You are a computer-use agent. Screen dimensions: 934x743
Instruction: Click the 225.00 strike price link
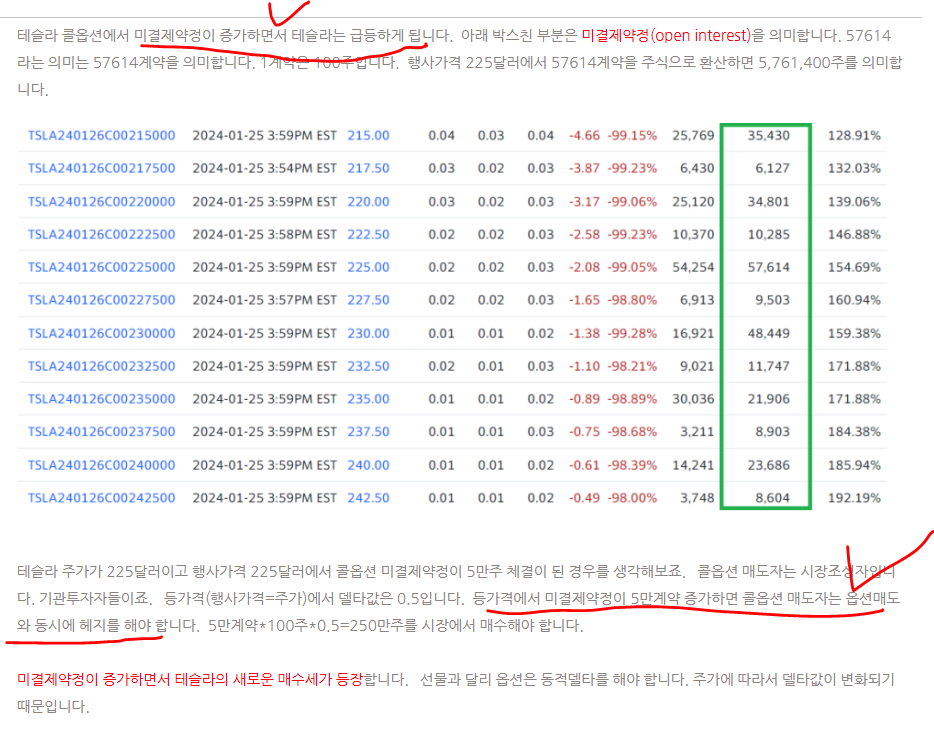(x=369, y=268)
